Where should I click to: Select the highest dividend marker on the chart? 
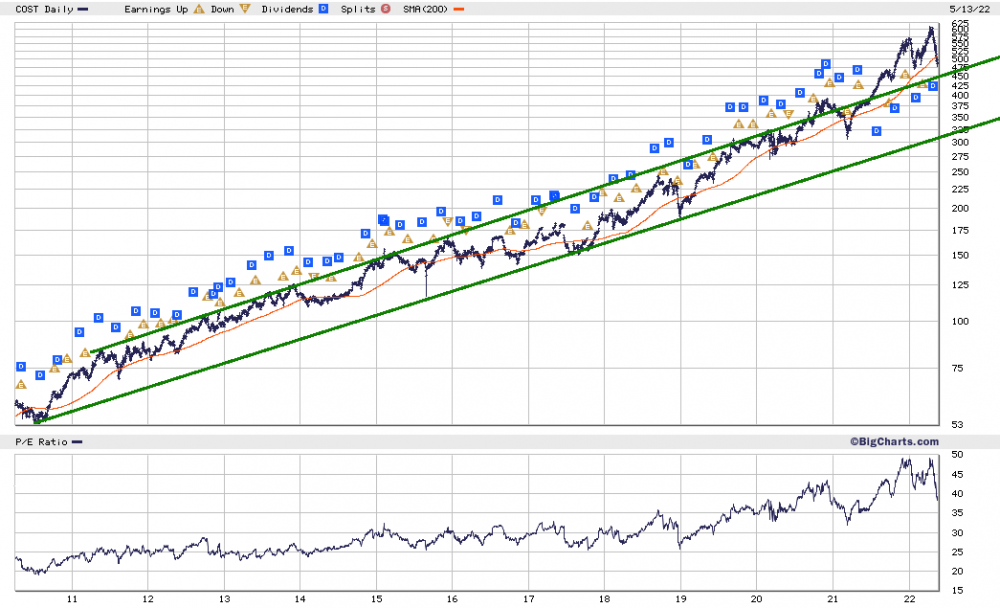tap(826, 64)
